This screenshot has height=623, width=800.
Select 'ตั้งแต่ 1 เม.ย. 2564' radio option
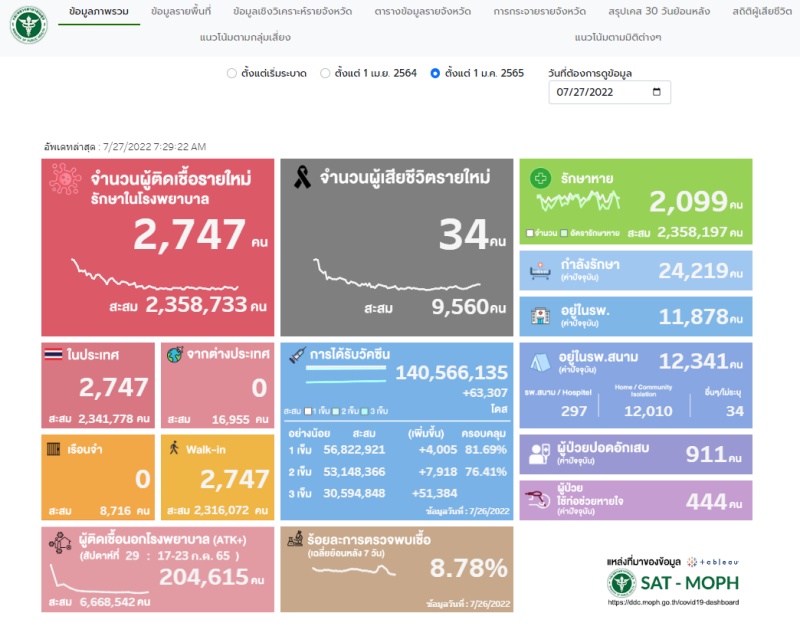point(325,73)
